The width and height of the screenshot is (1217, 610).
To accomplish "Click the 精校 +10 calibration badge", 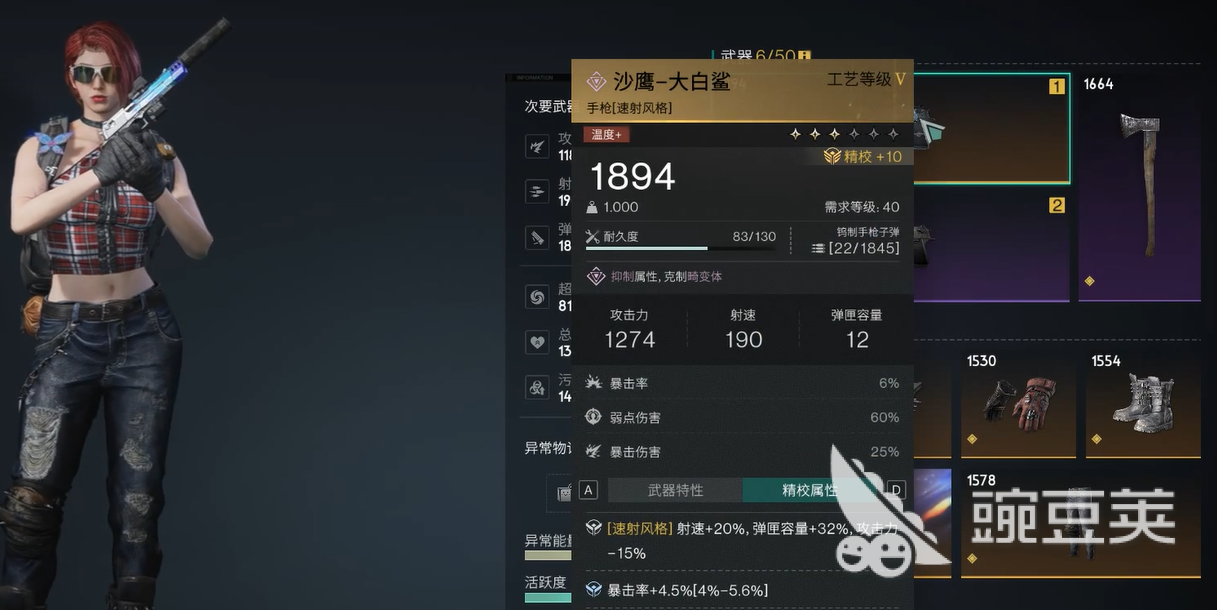I will click(862, 156).
